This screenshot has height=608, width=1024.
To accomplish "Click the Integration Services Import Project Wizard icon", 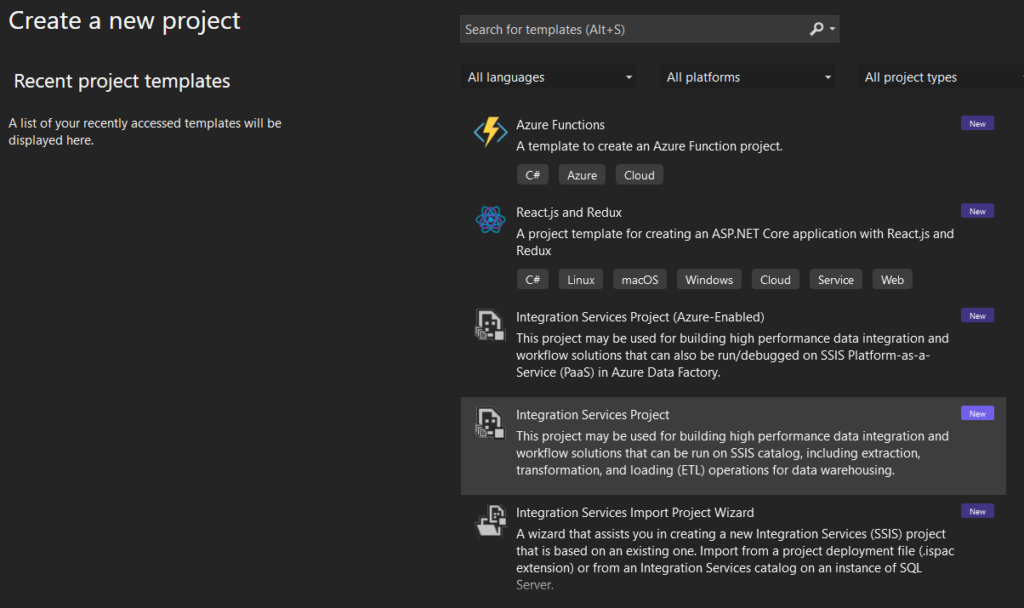I will 491,520.
